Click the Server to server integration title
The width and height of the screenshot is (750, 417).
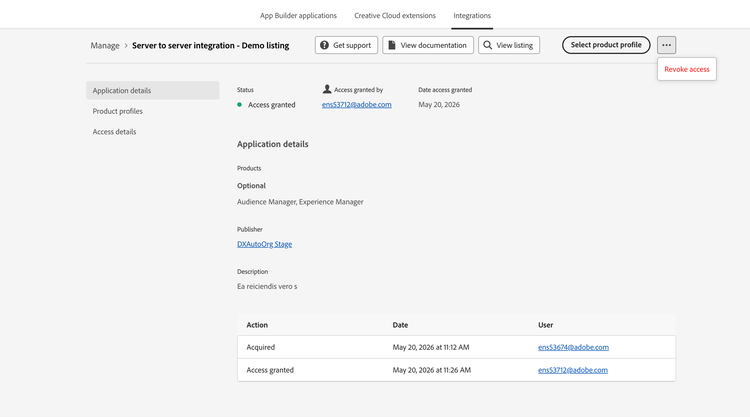tap(210, 45)
